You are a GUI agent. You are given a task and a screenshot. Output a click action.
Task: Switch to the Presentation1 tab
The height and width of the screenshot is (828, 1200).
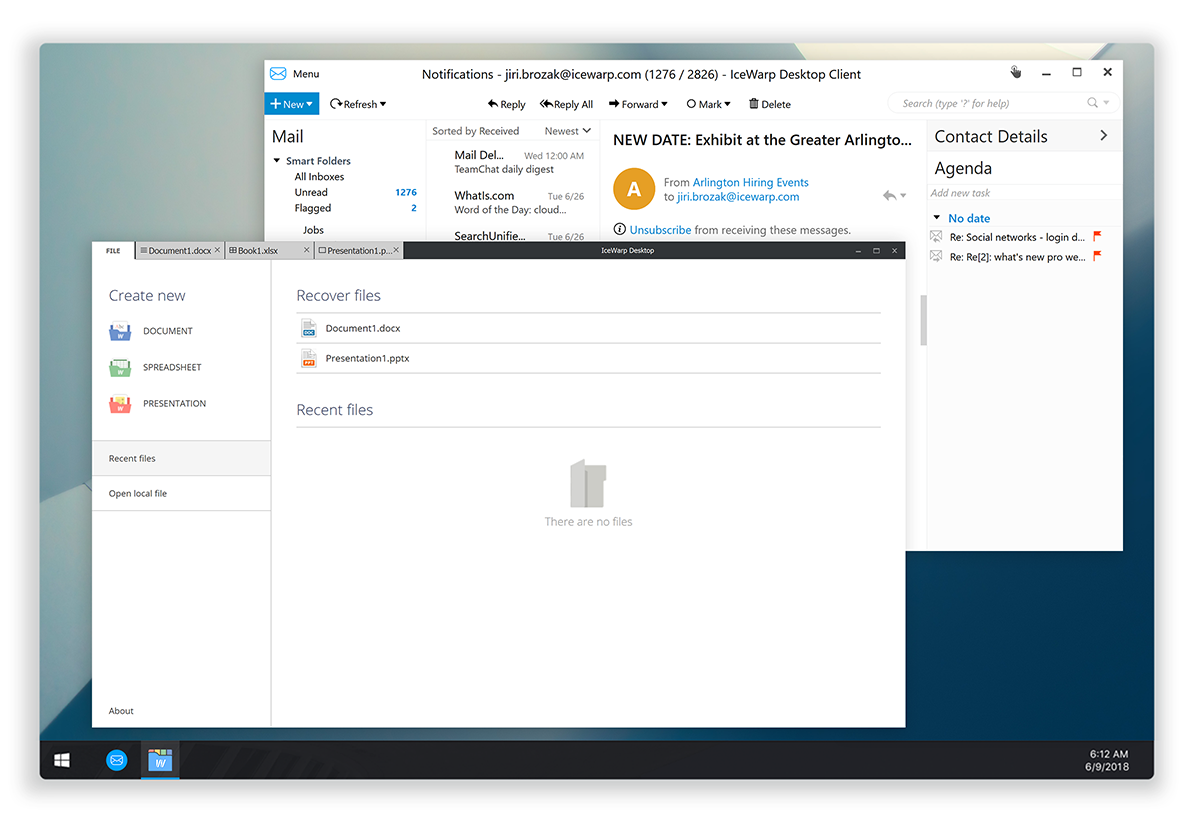354,251
